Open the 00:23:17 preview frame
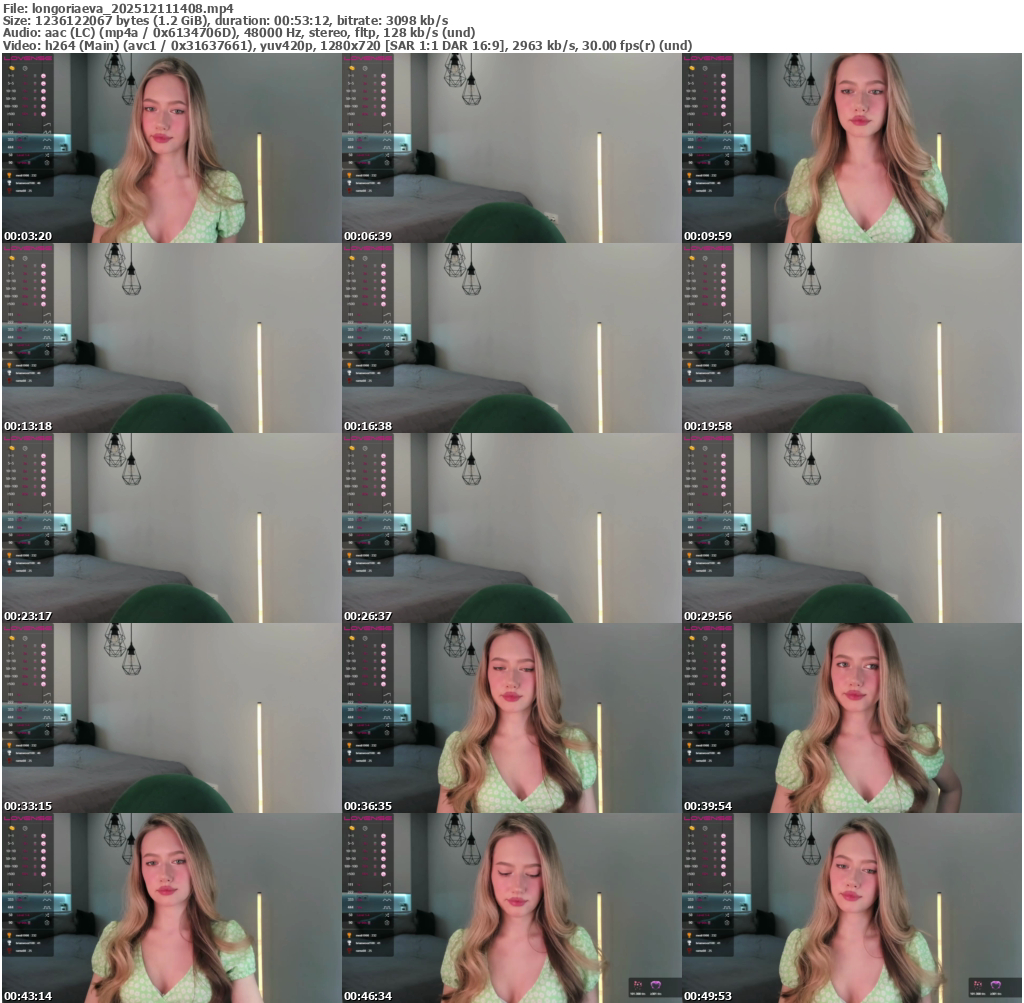This screenshot has width=1024, height=1003. pyautogui.click(x=171, y=528)
